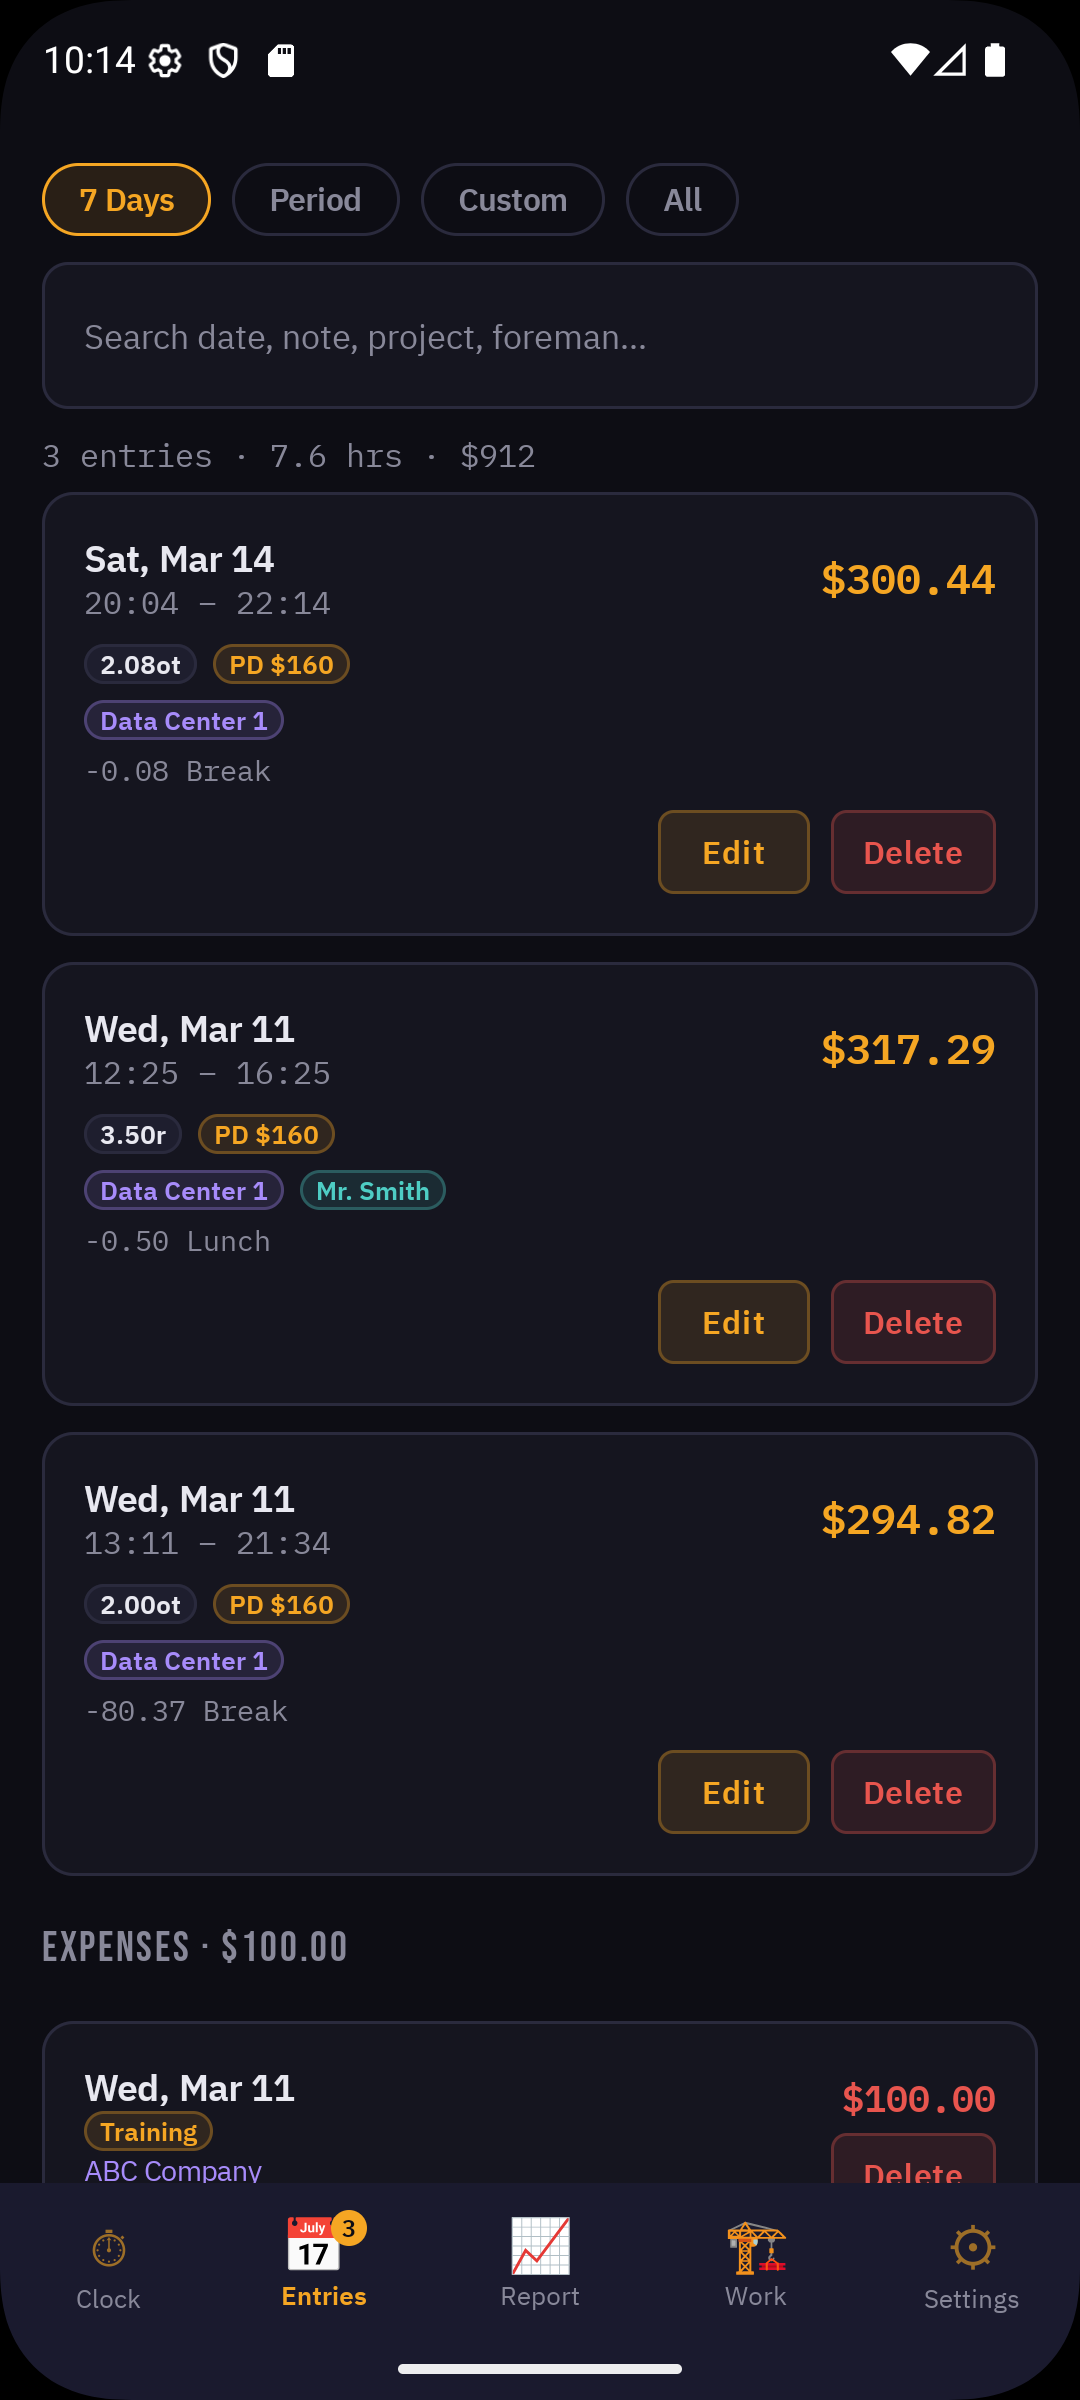Screen dimensions: 1080x2400
Task: Tap the PD $160 per diem badge
Action: coord(281,663)
